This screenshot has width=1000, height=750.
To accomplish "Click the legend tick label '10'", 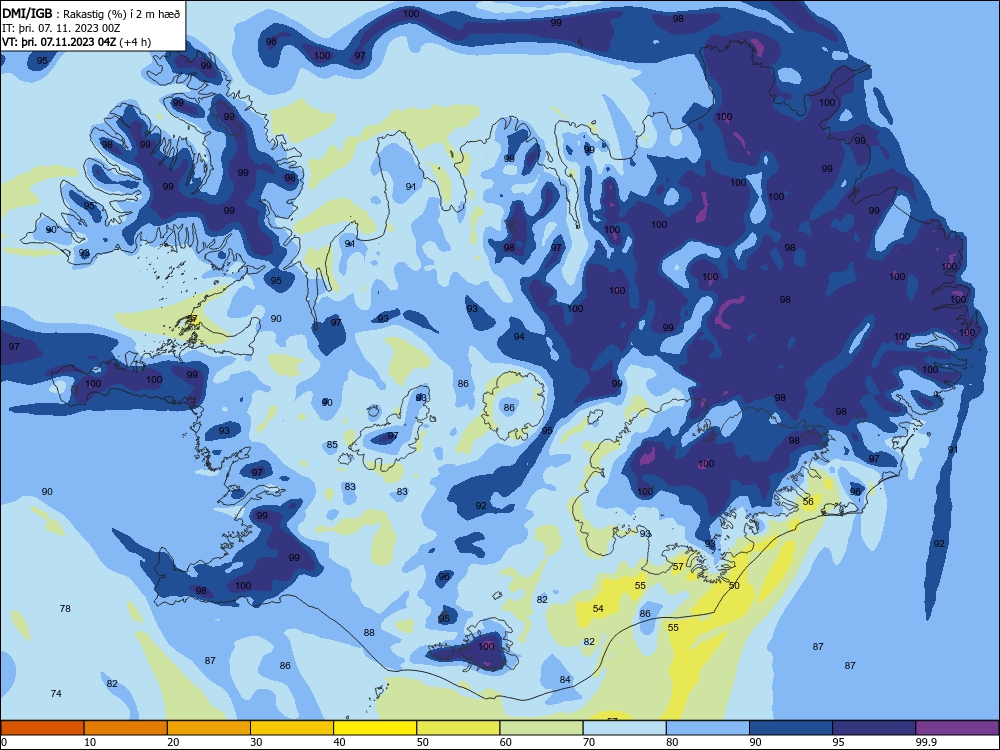I will pyautogui.click(x=90, y=742).
